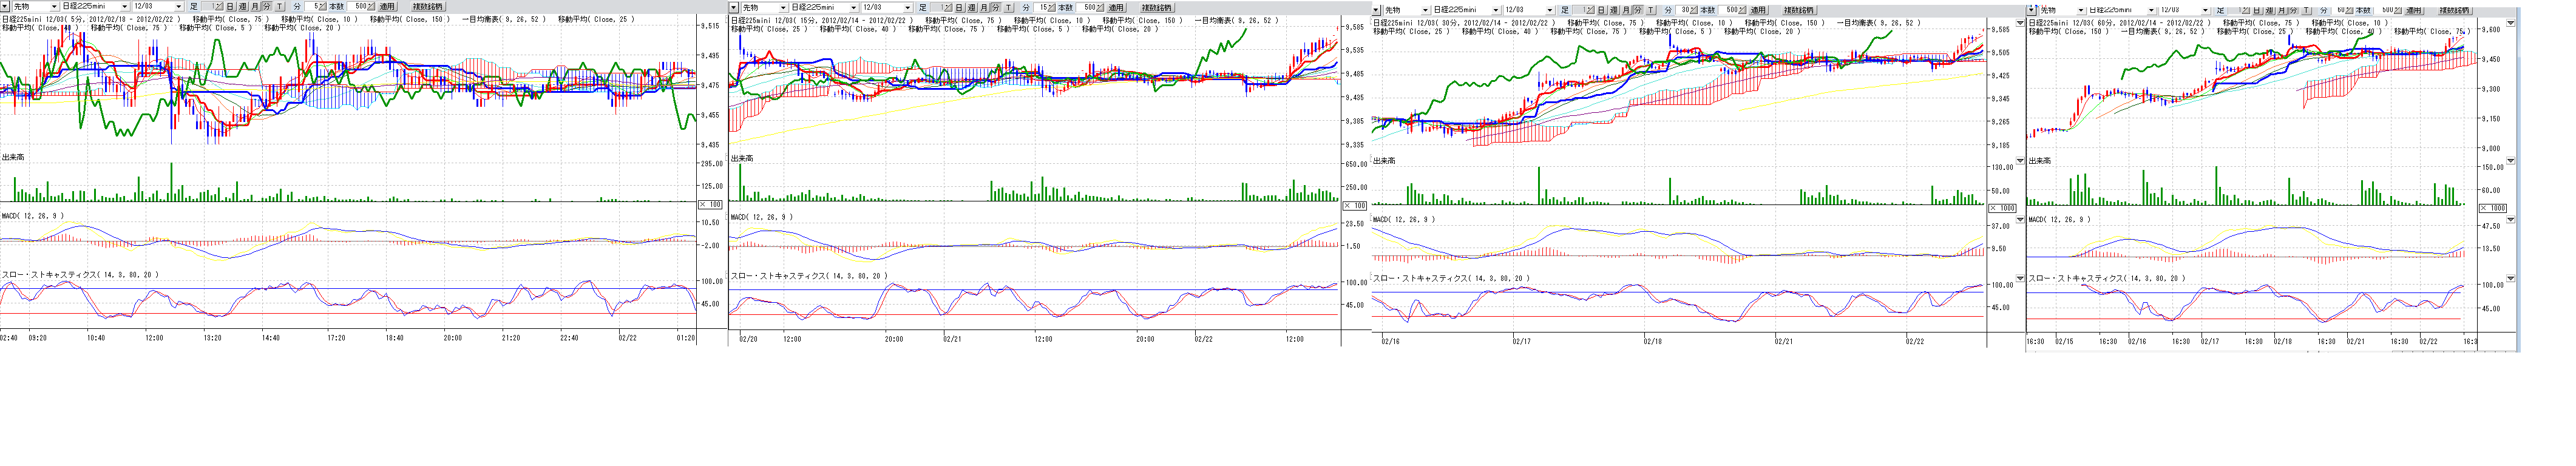The width and height of the screenshot is (2576, 466).
Task: Click the MACD panel arrow in the 30-minute chart
Action: click(2020, 220)
